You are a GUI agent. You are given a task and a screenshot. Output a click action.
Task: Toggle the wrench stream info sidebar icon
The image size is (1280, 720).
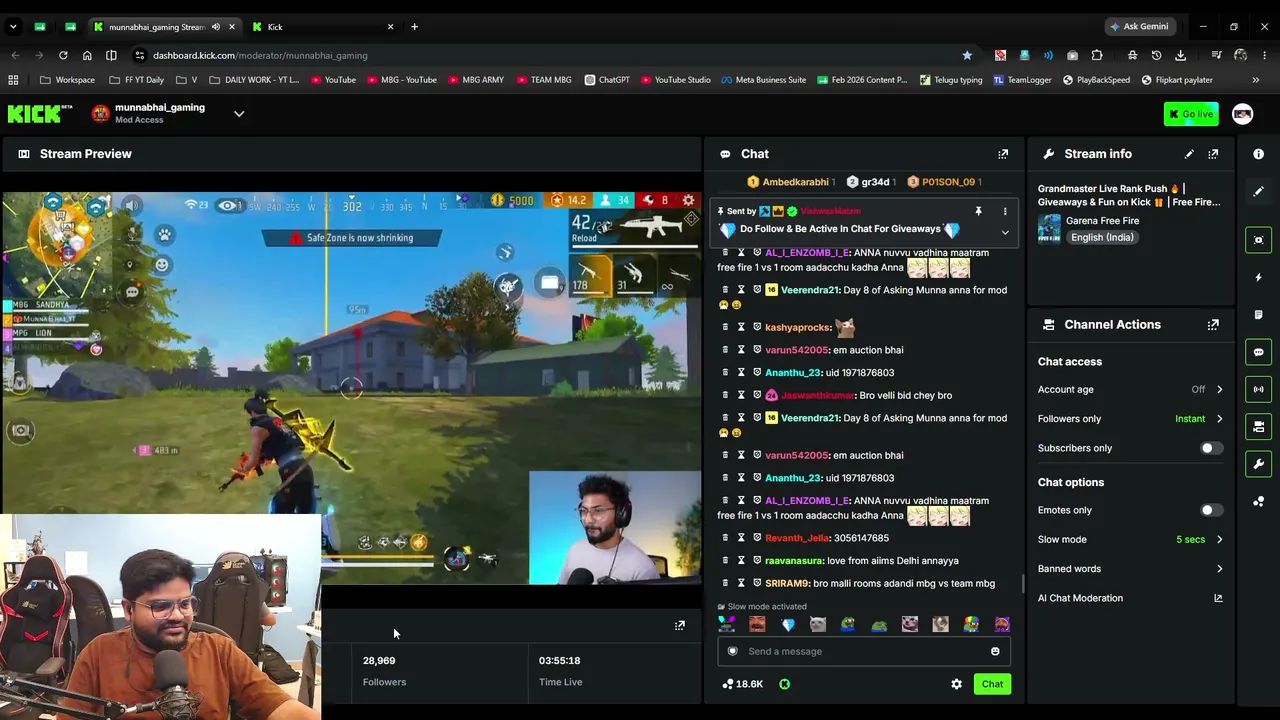tap(1259, 464)
